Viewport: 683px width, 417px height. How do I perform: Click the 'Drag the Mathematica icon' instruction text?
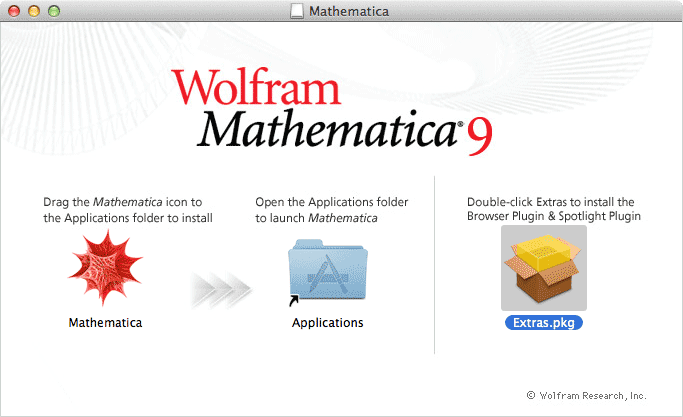click(x=128, y=210)
